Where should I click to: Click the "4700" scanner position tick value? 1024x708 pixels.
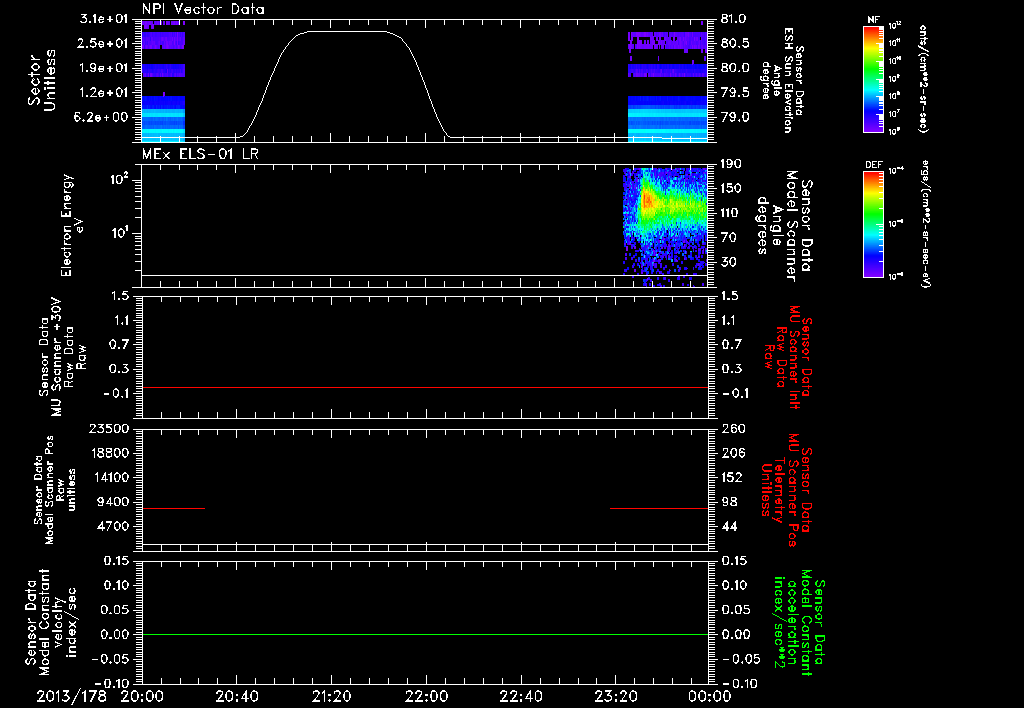click(112, 526)
